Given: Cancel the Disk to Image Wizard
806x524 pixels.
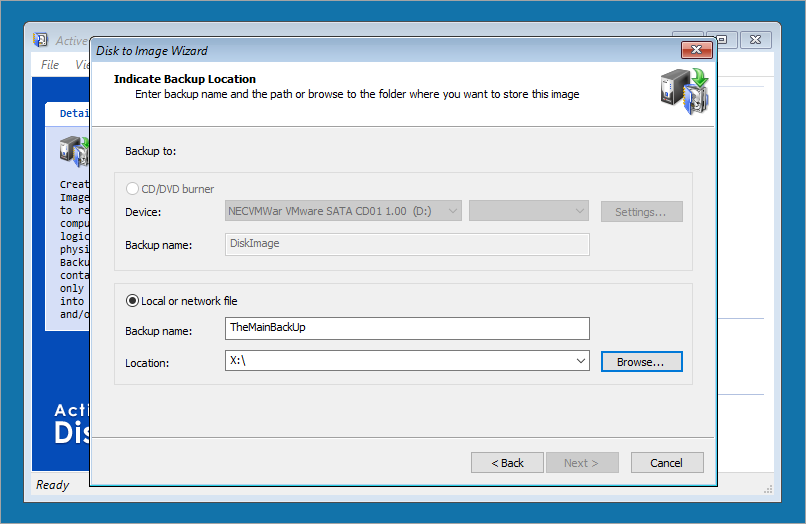Looking at the screenshot, I should (667, 463).
